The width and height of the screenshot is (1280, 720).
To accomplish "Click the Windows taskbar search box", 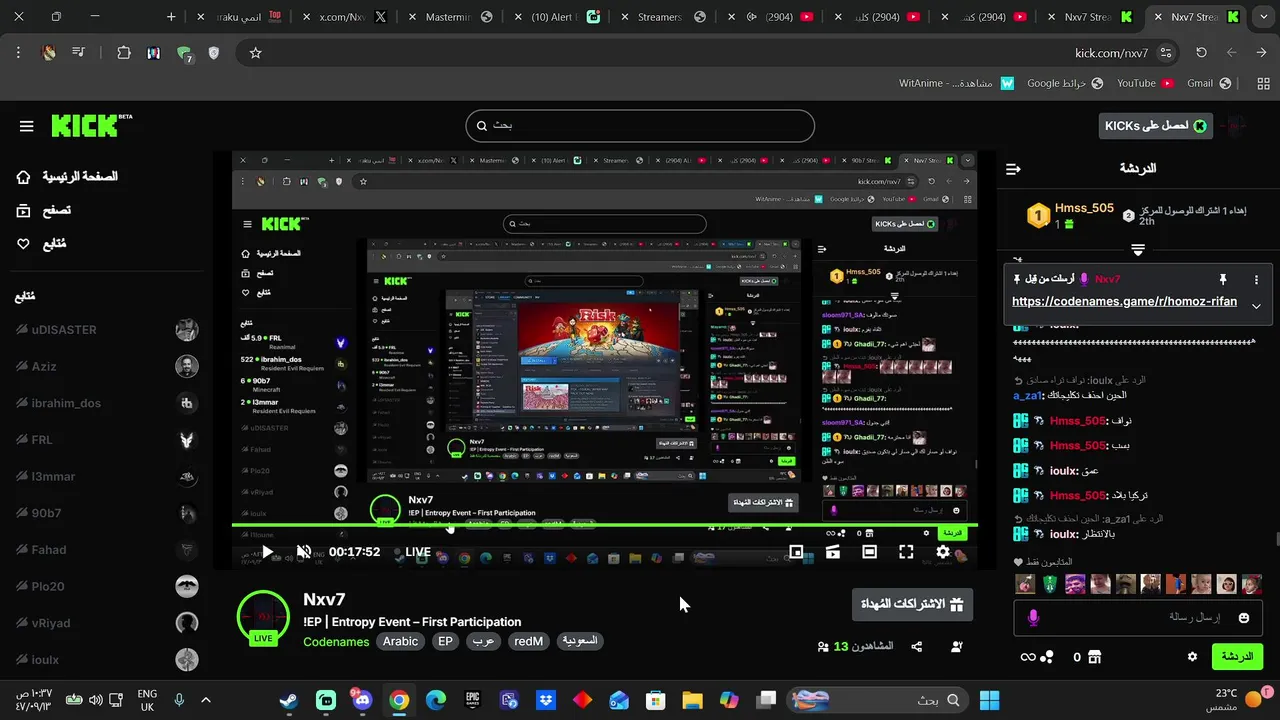I will pyautogui.click(x=877, y=700).
